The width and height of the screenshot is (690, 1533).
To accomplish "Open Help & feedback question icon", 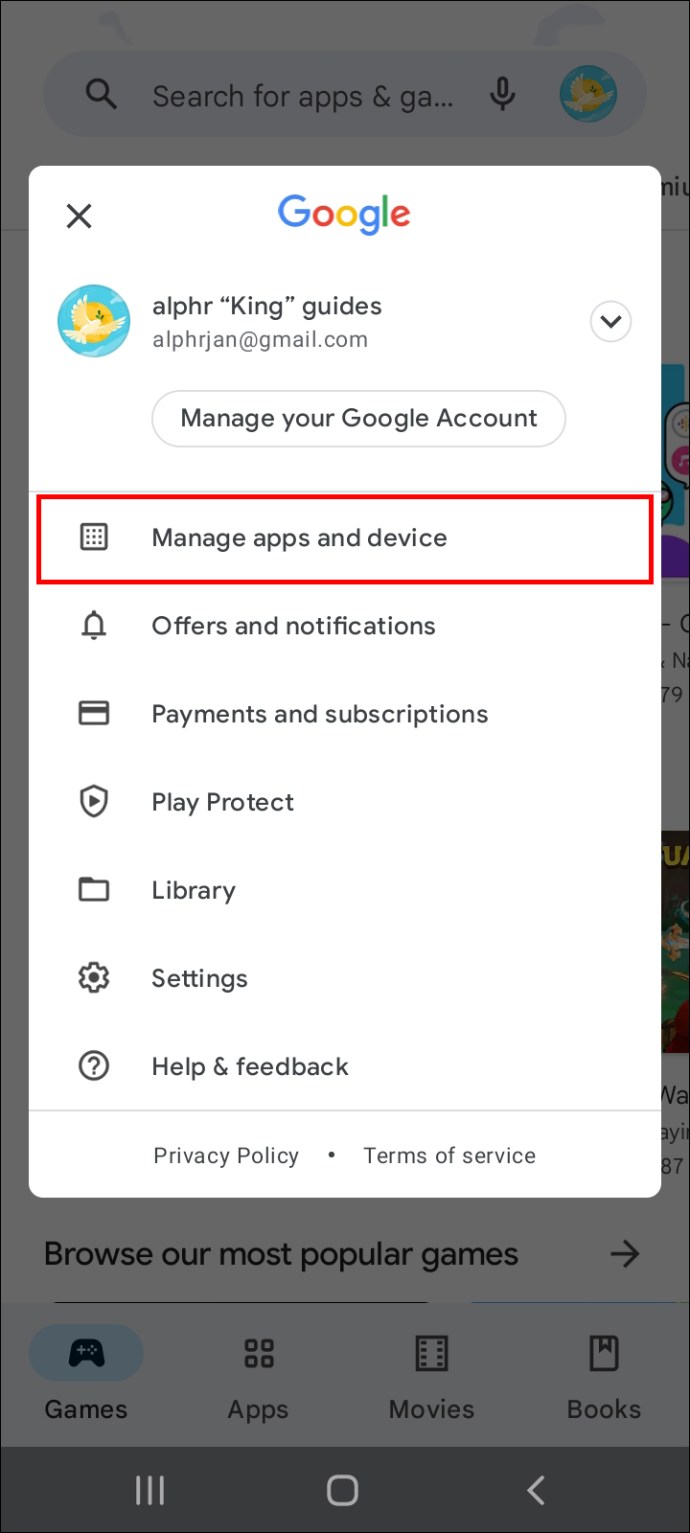I will pyautogui.click(x=94, y=1066).
